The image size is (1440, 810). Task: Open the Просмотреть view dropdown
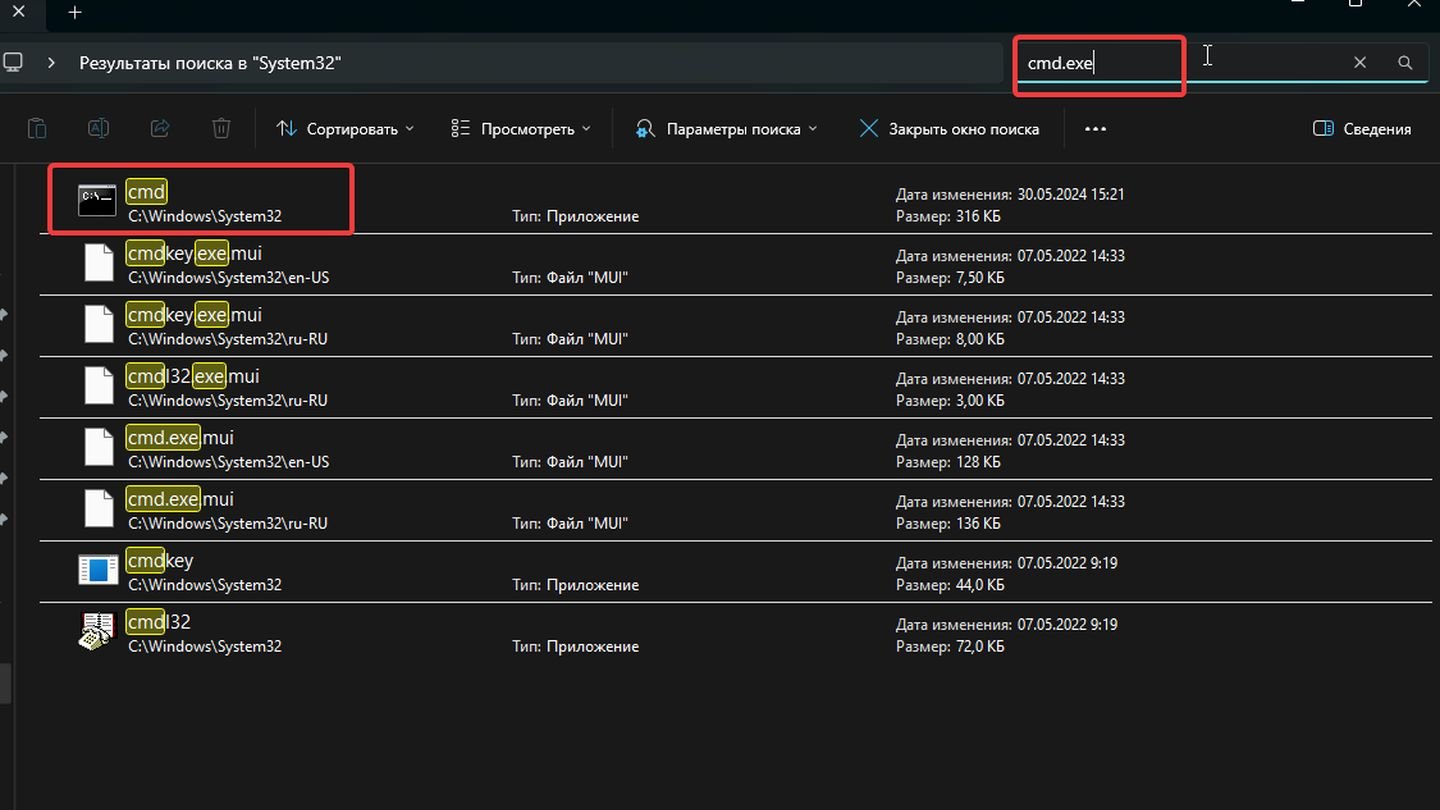[x=520, y=129]
